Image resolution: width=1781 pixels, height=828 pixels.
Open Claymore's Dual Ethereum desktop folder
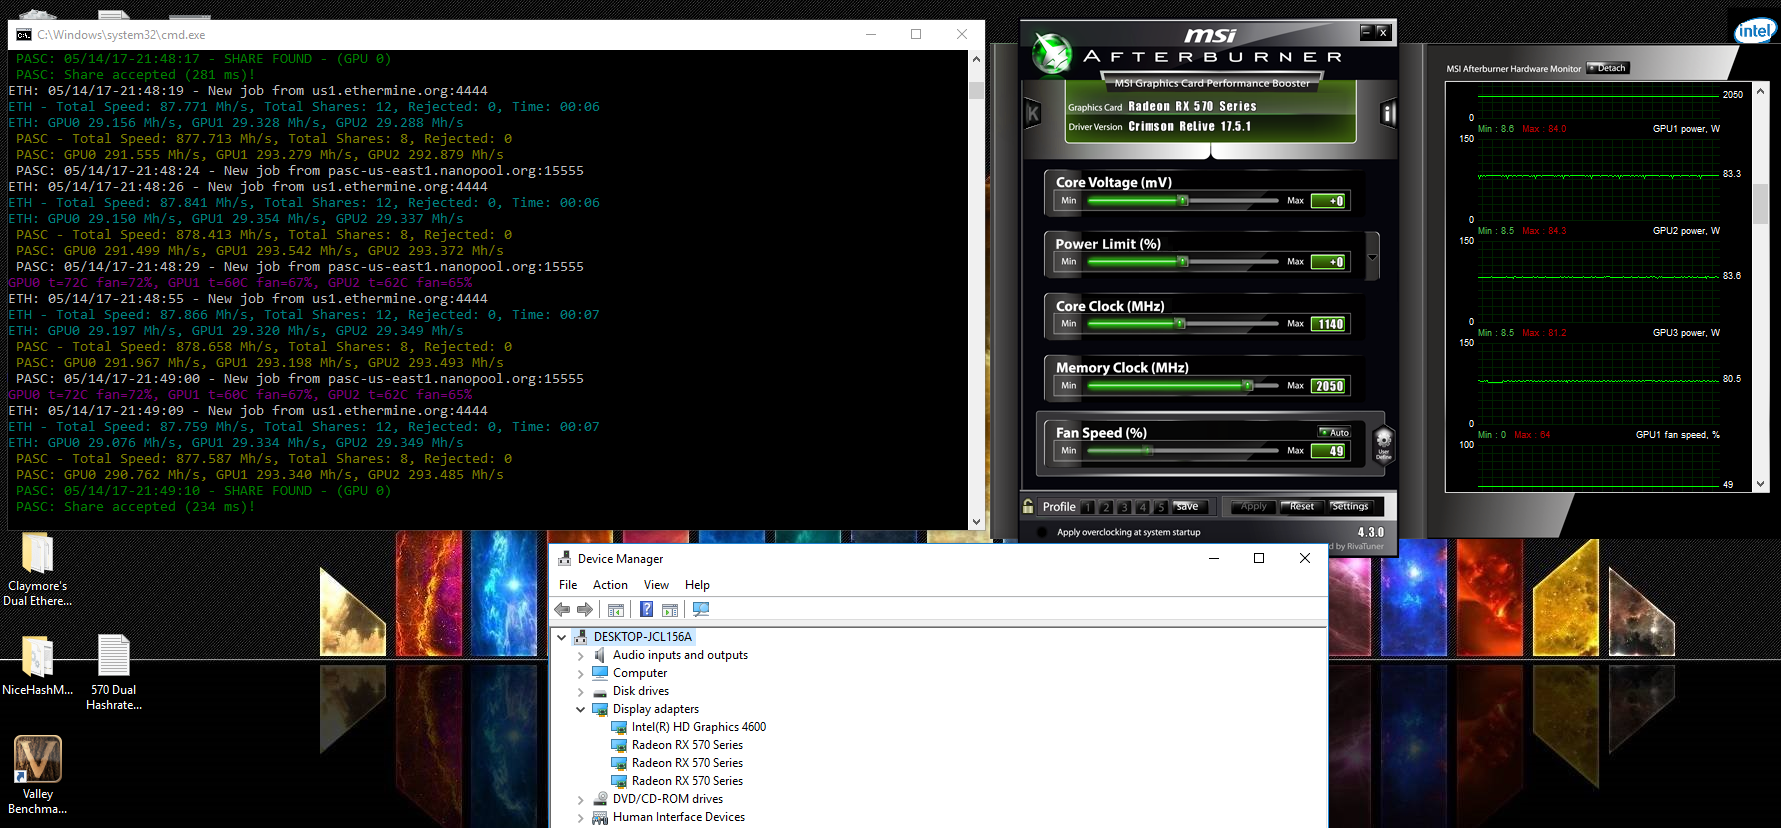pyautogui.click(x=38, y=569)
